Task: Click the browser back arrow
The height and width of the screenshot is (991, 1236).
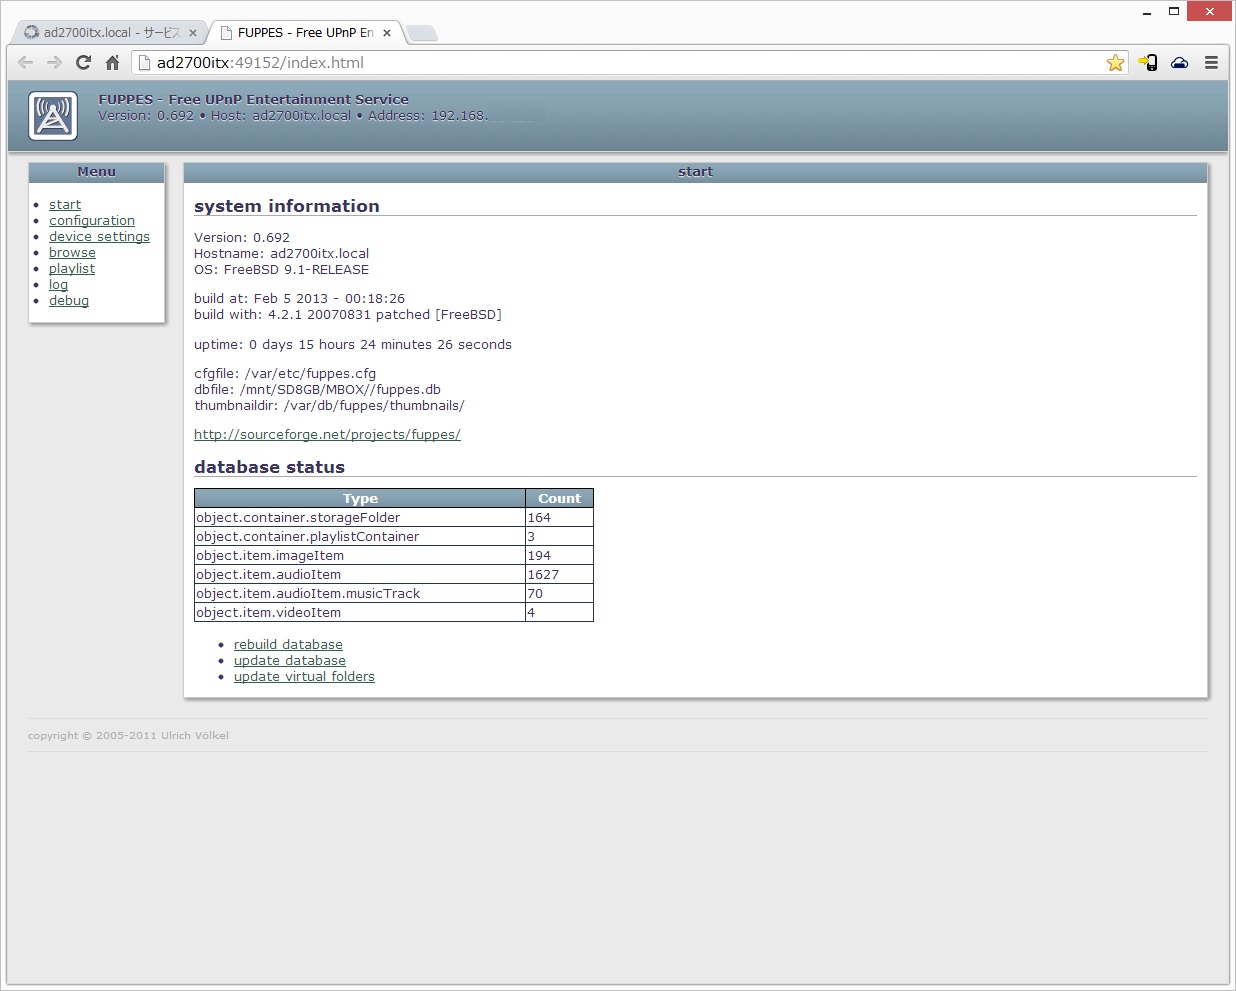Action: click(26, 62)
